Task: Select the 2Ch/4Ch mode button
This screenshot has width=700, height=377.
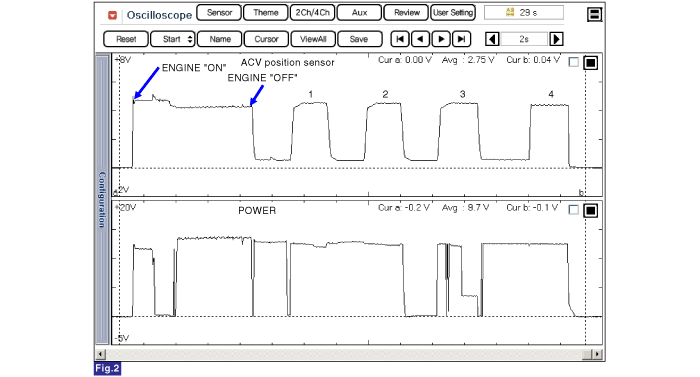Action: coord(312,13)
